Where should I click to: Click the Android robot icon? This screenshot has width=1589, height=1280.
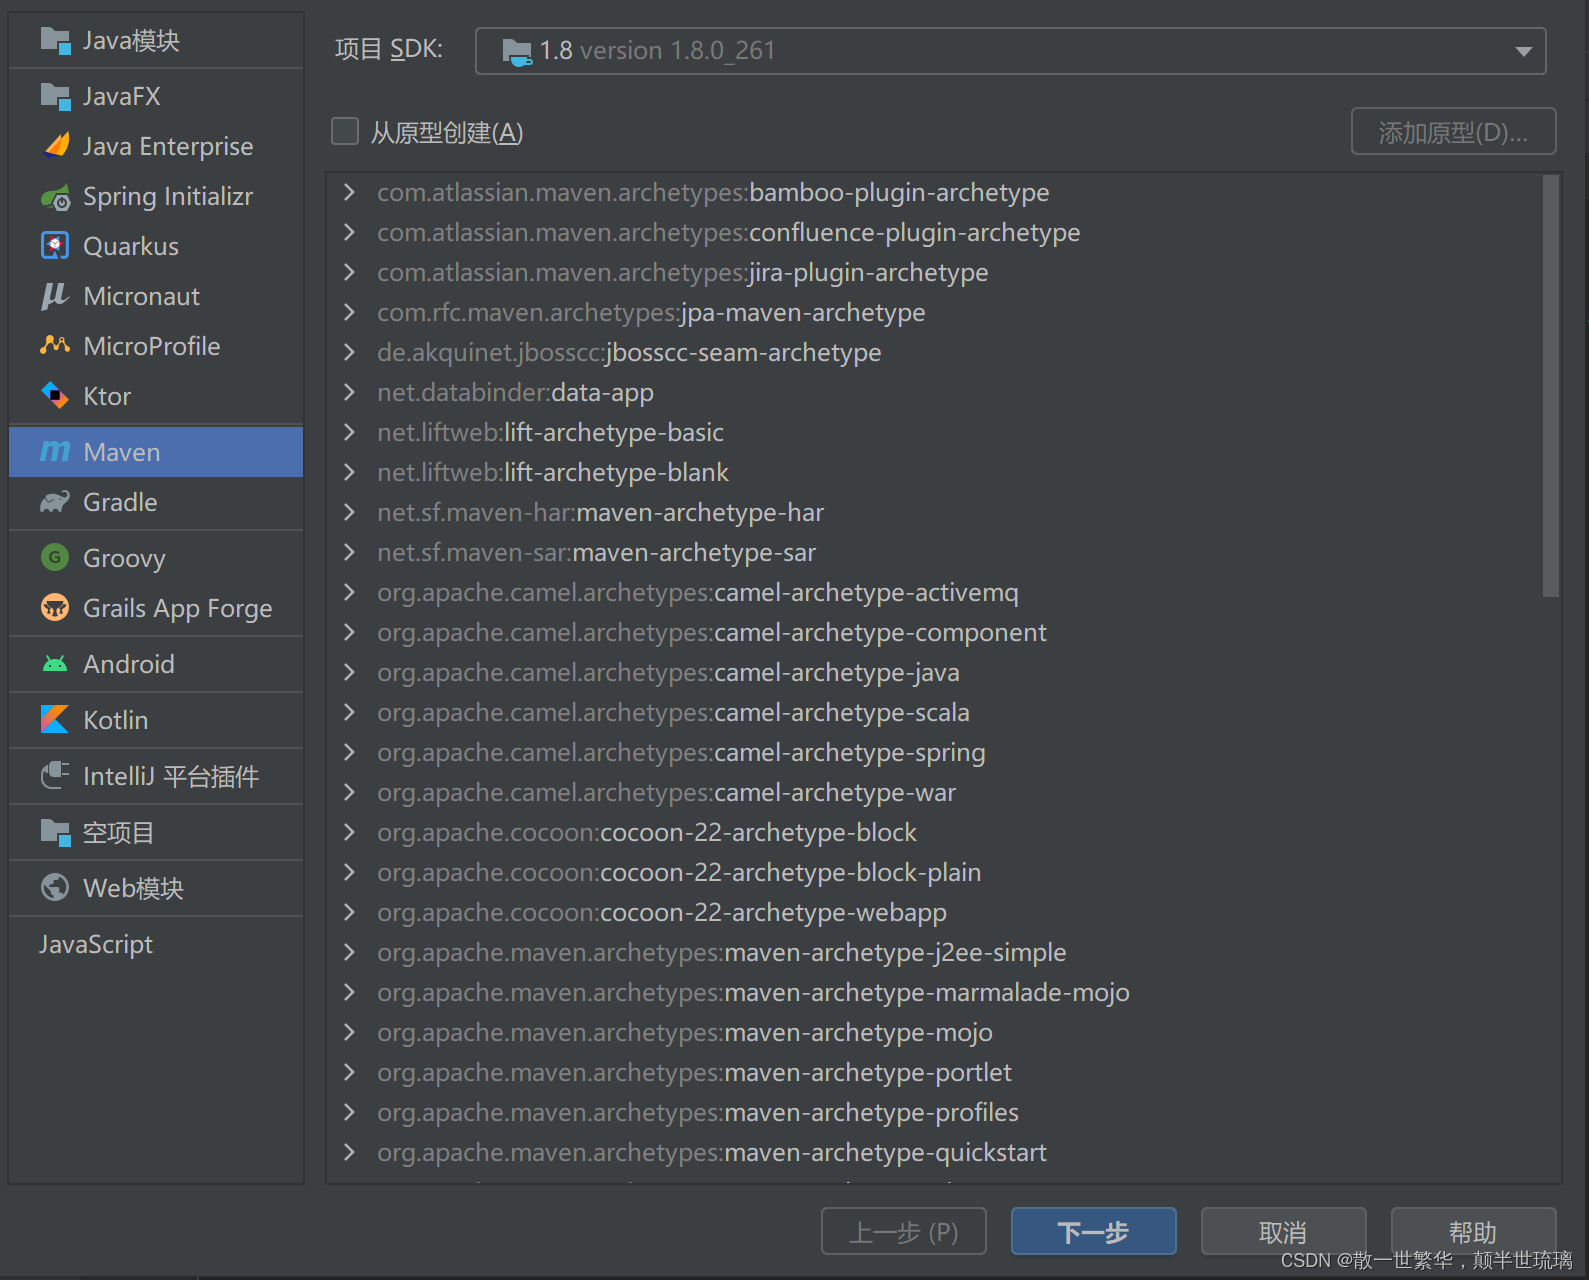tap(55, 664)
